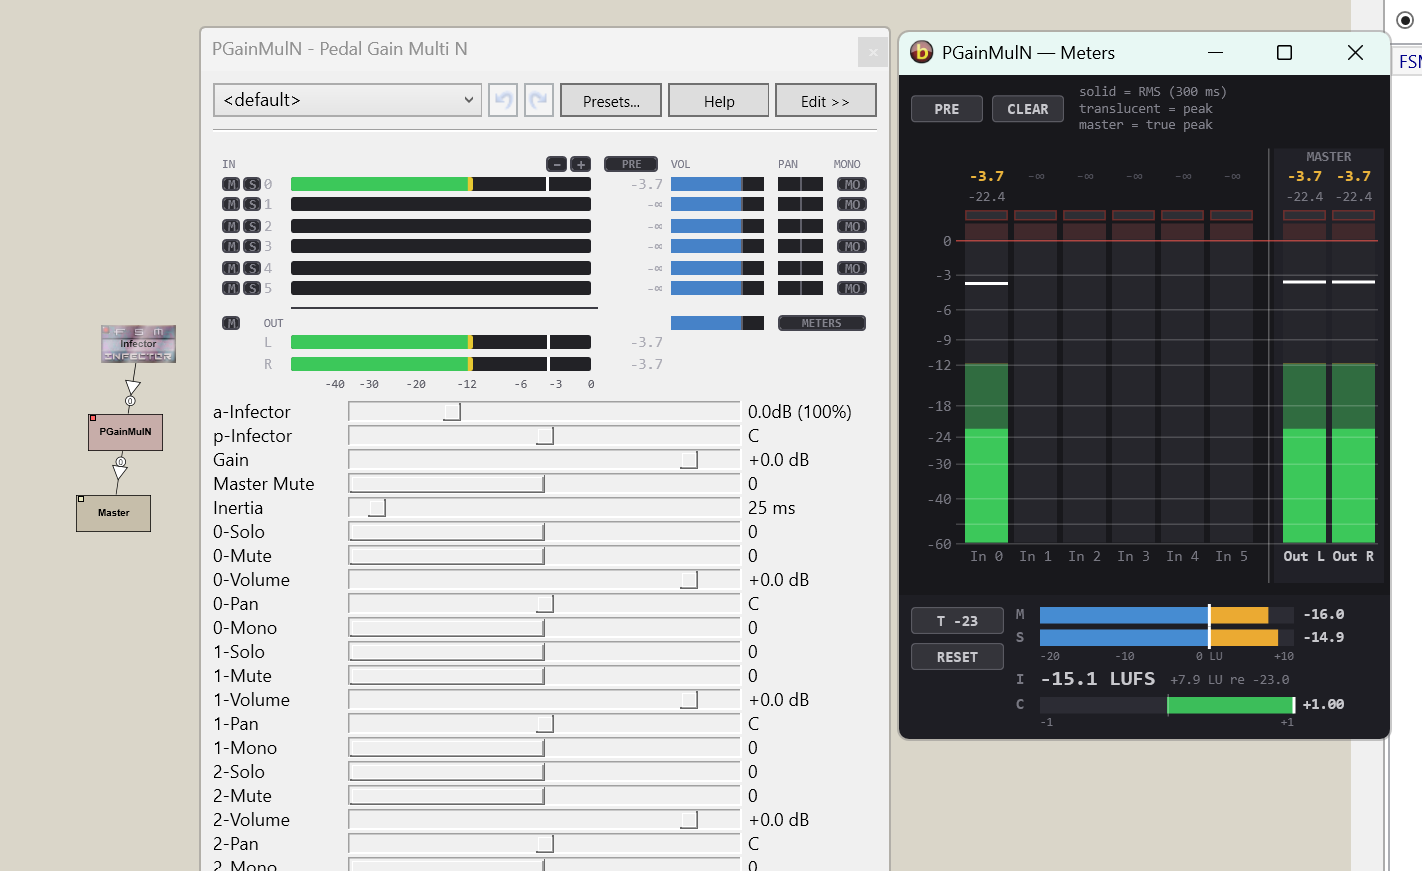This screenshot has height=871, width=1422.
Task: Click the Help button
Action: click(719, 100)
